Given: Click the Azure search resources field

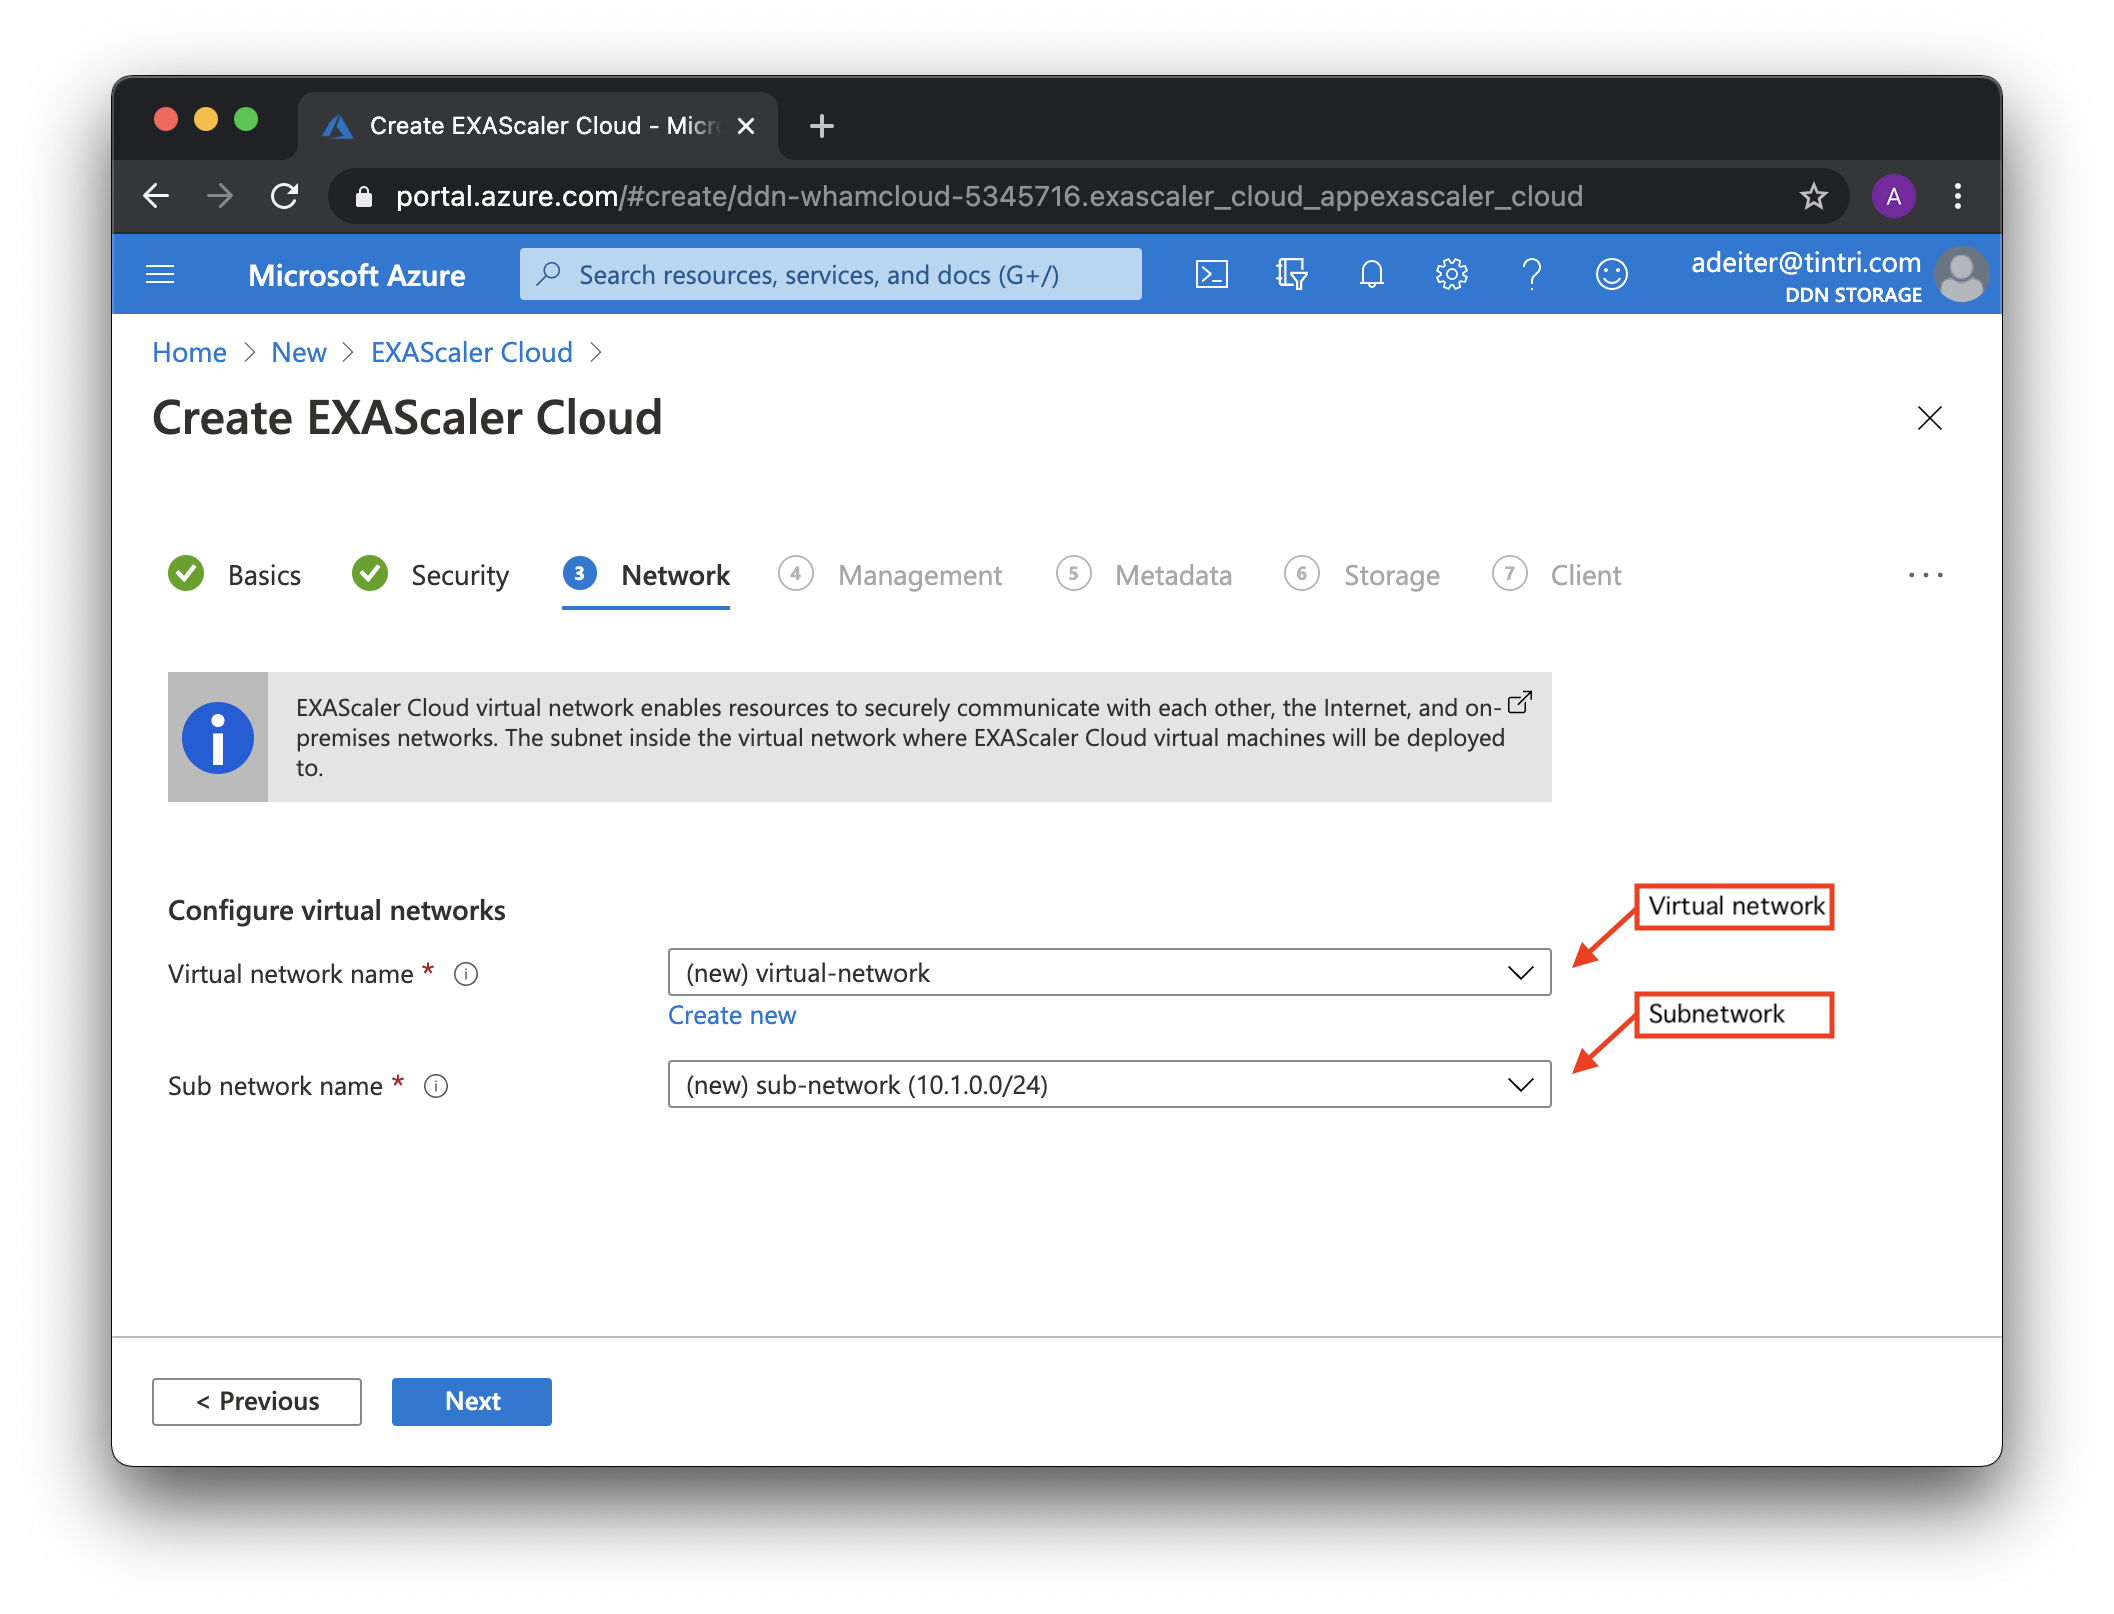Looking at the screenshot, I should coord(830,274).
